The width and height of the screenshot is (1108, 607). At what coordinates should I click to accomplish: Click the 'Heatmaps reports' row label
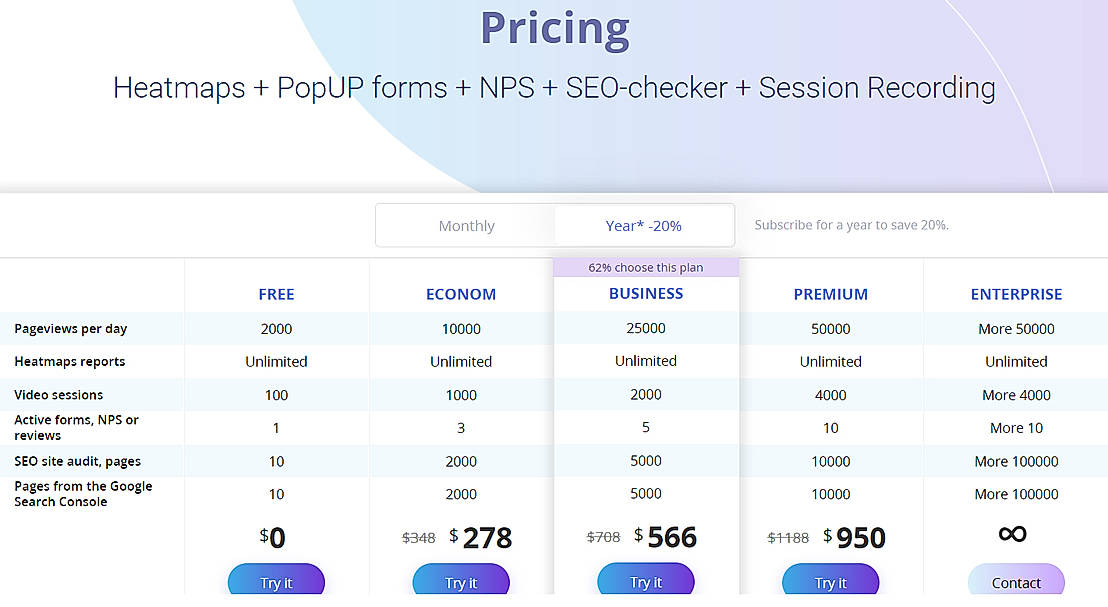[69, 361]
